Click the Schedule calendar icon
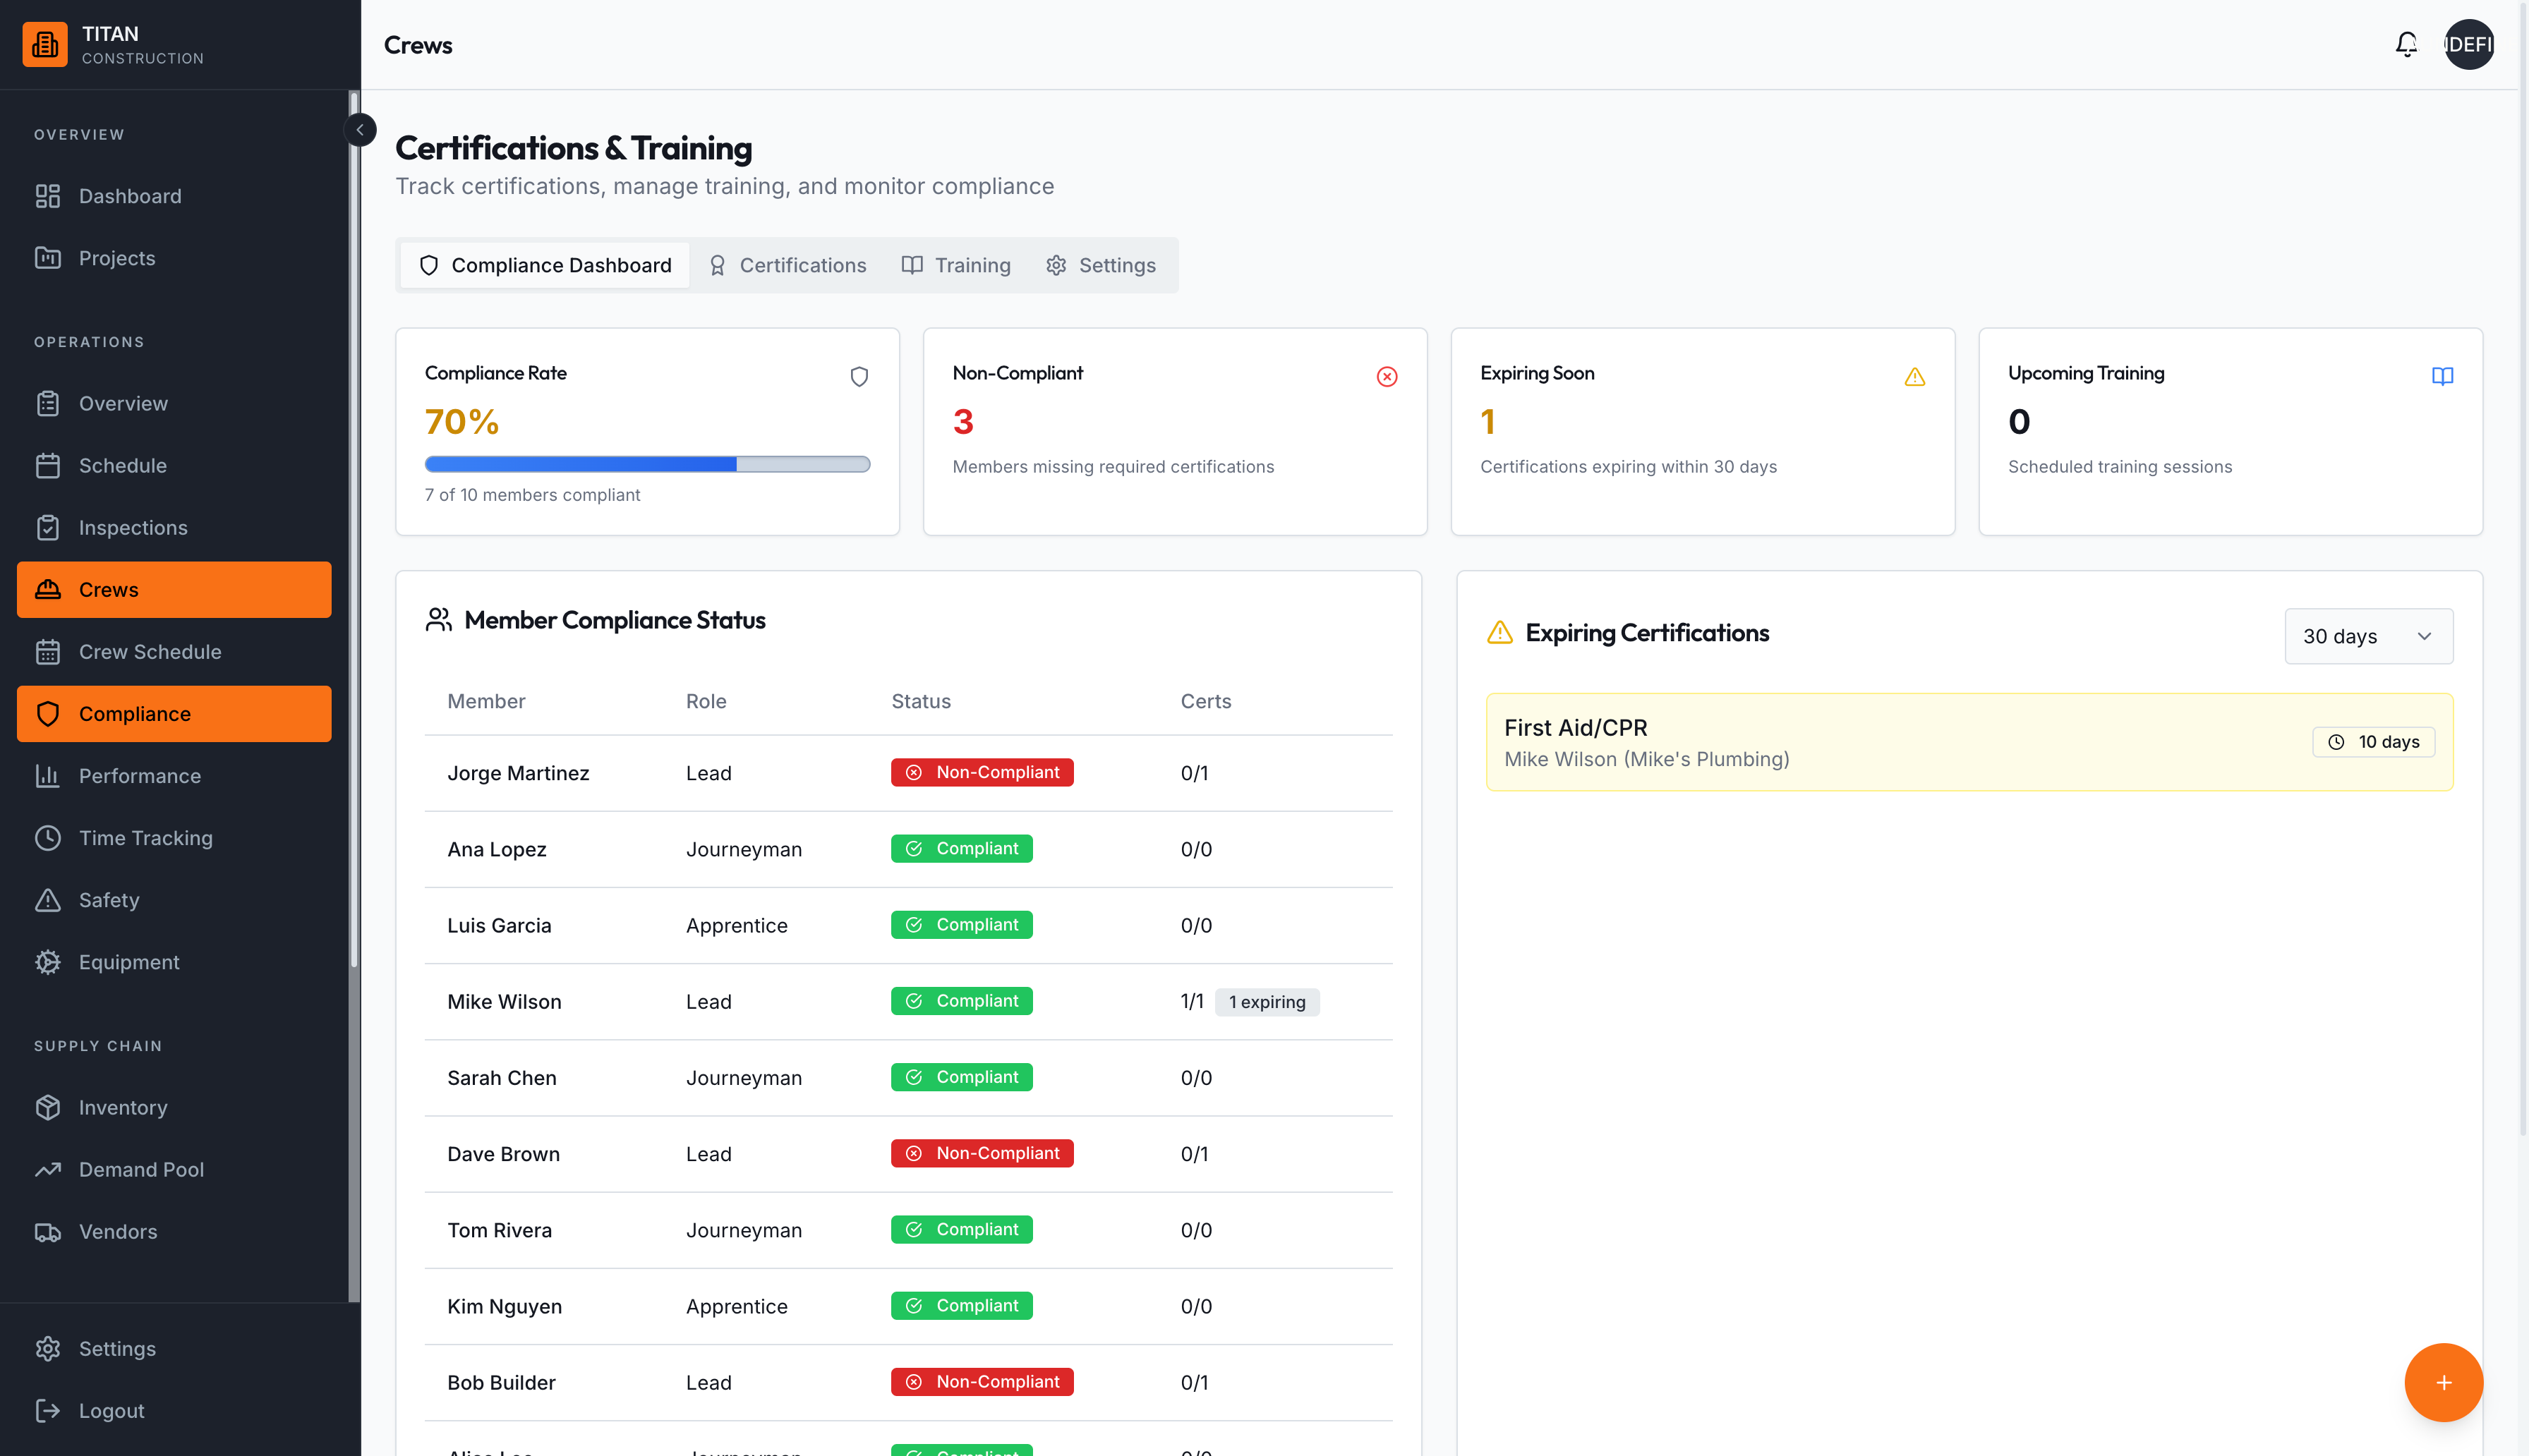 coord(48,465)
